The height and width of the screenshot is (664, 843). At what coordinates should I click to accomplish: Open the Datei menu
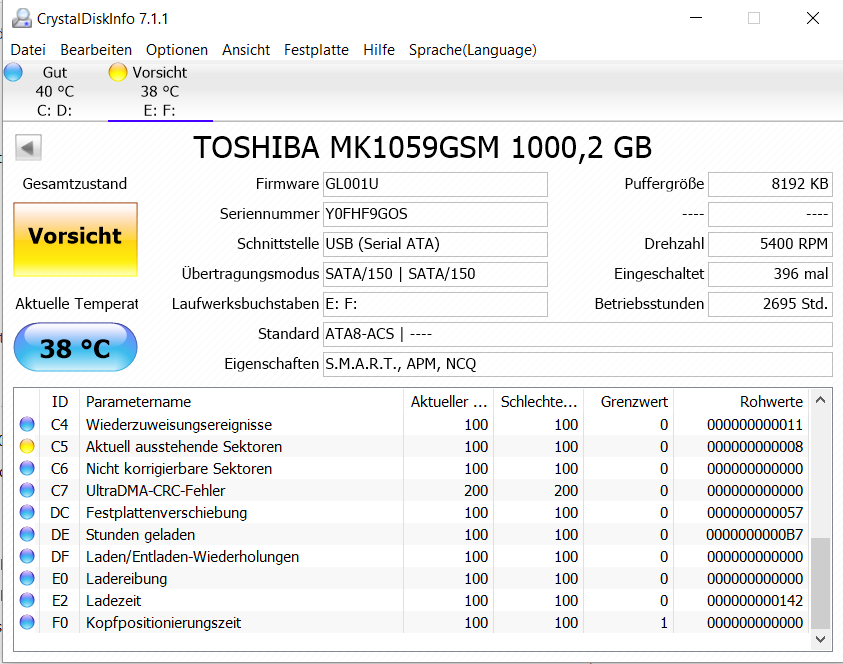pyautogui.click(x=28, y=50)
